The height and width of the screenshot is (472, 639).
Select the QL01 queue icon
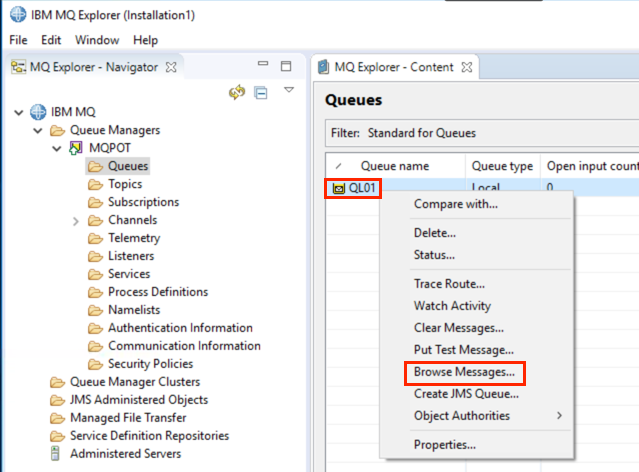point(338,188)
